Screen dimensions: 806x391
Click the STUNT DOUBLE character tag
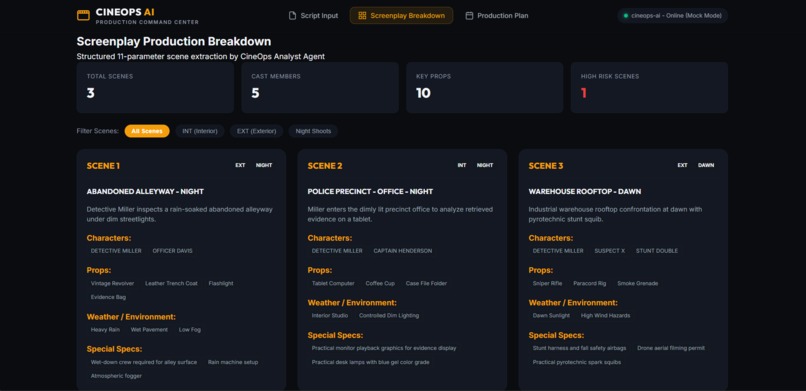tap(657, 251)
